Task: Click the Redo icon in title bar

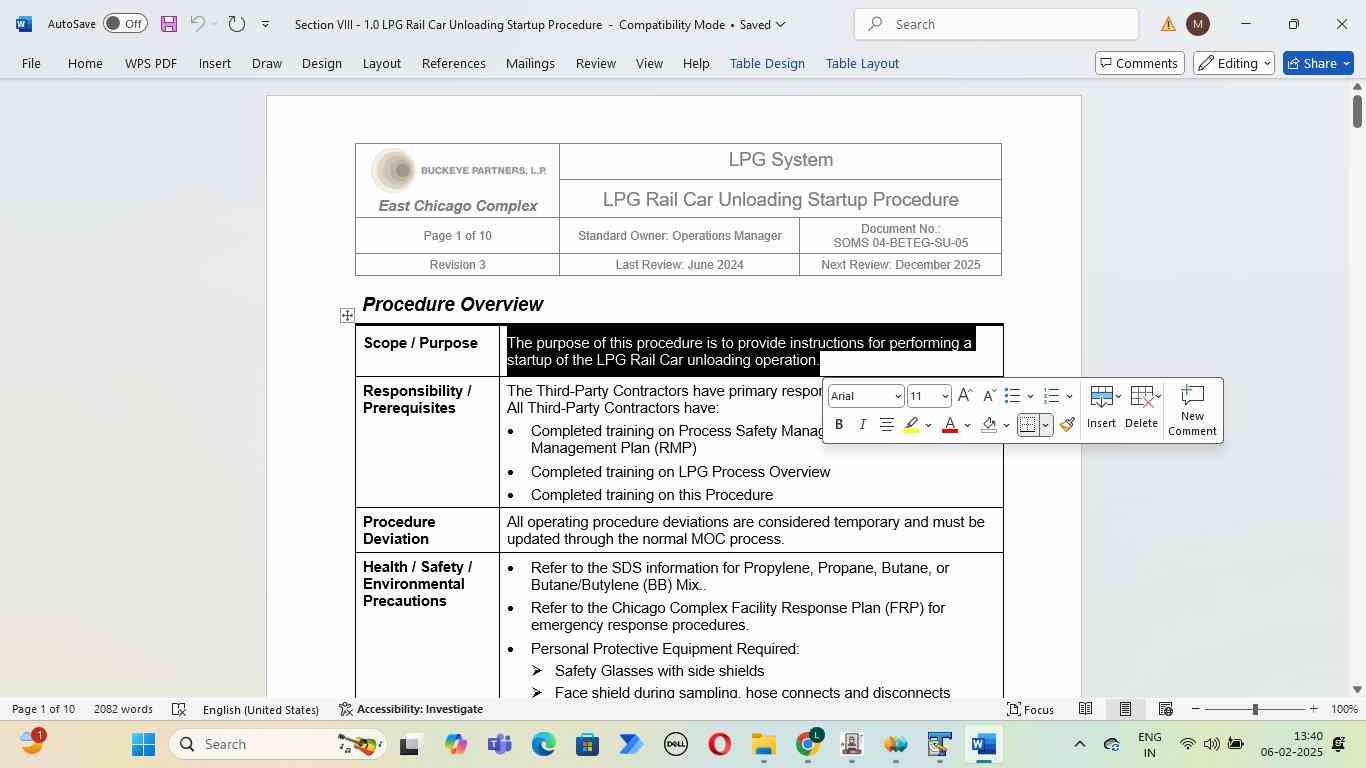Action: coord(236,24)
